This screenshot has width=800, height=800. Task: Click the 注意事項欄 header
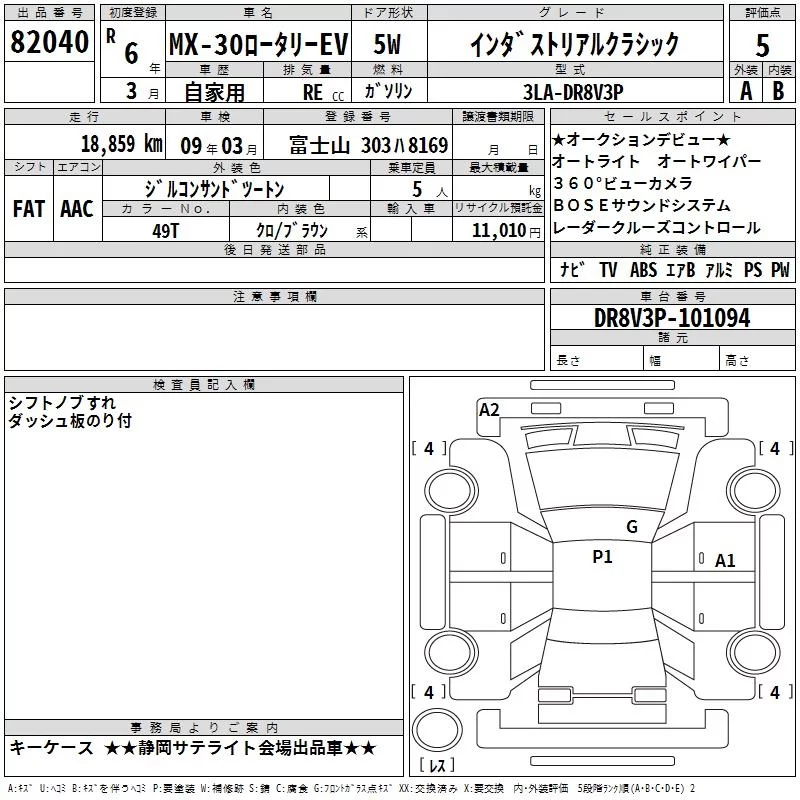click(274, 296)
